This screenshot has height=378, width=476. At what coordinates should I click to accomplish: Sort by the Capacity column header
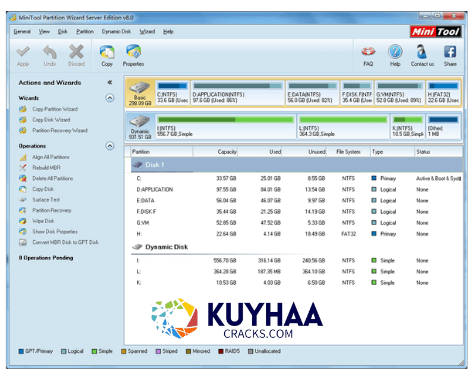coord(215,152)
